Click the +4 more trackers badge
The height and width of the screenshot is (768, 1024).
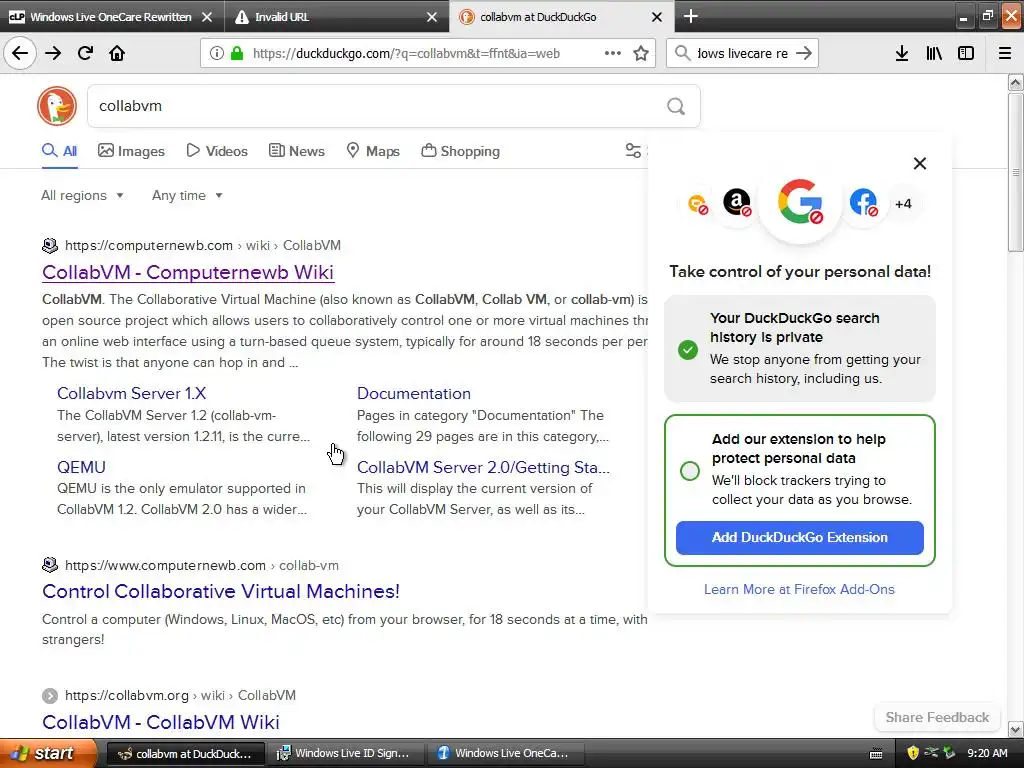[x=903, y=204]
